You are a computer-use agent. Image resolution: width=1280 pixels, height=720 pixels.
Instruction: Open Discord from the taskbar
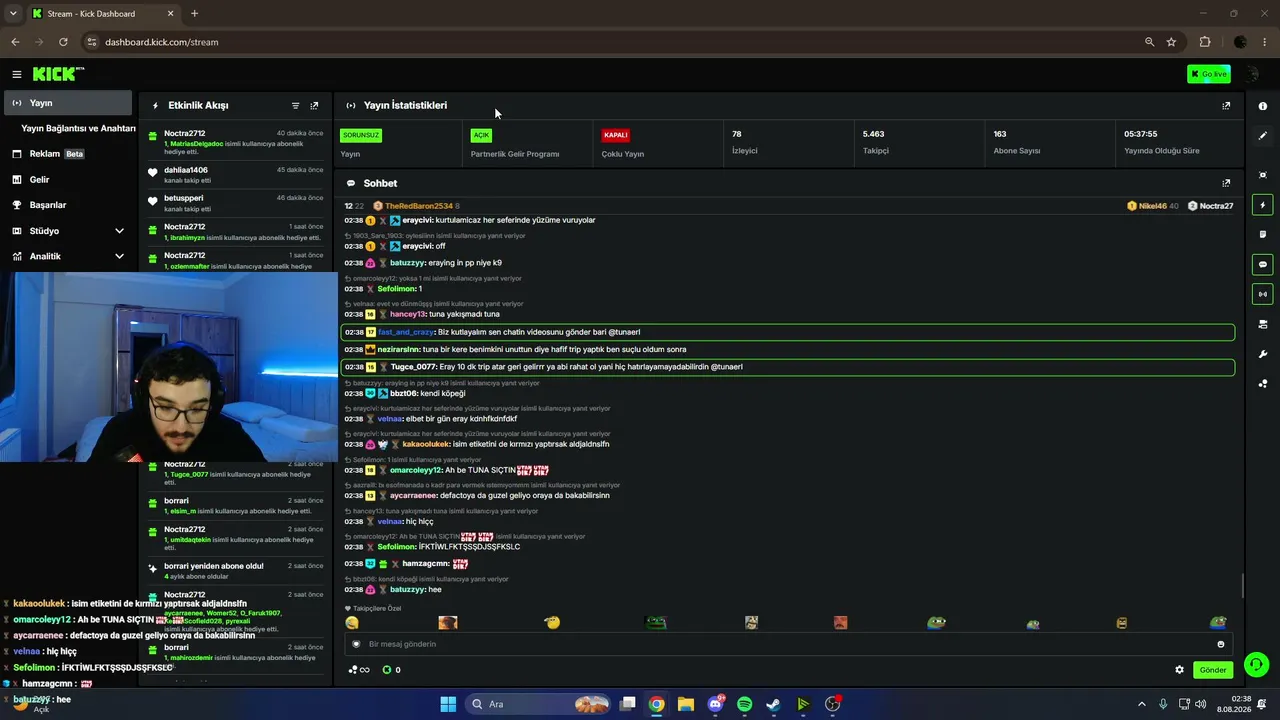pos(715,704)
